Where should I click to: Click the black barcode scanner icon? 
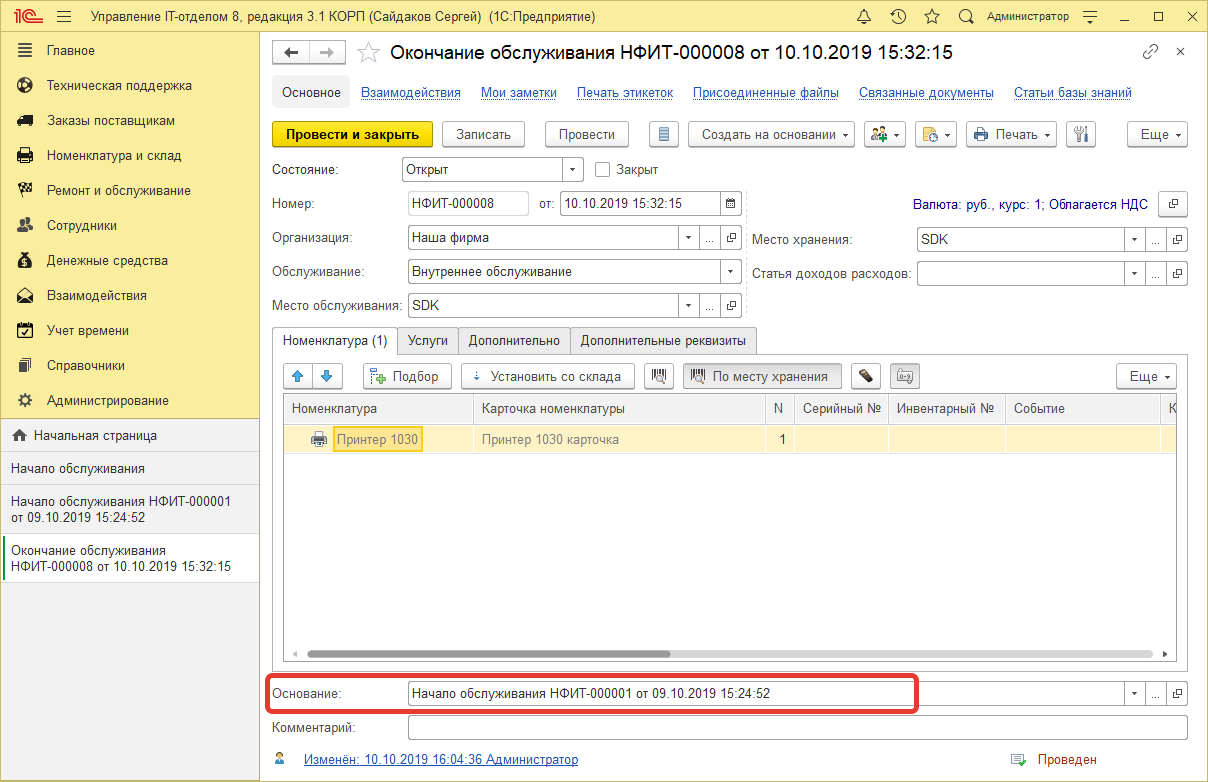click(865, 376)
